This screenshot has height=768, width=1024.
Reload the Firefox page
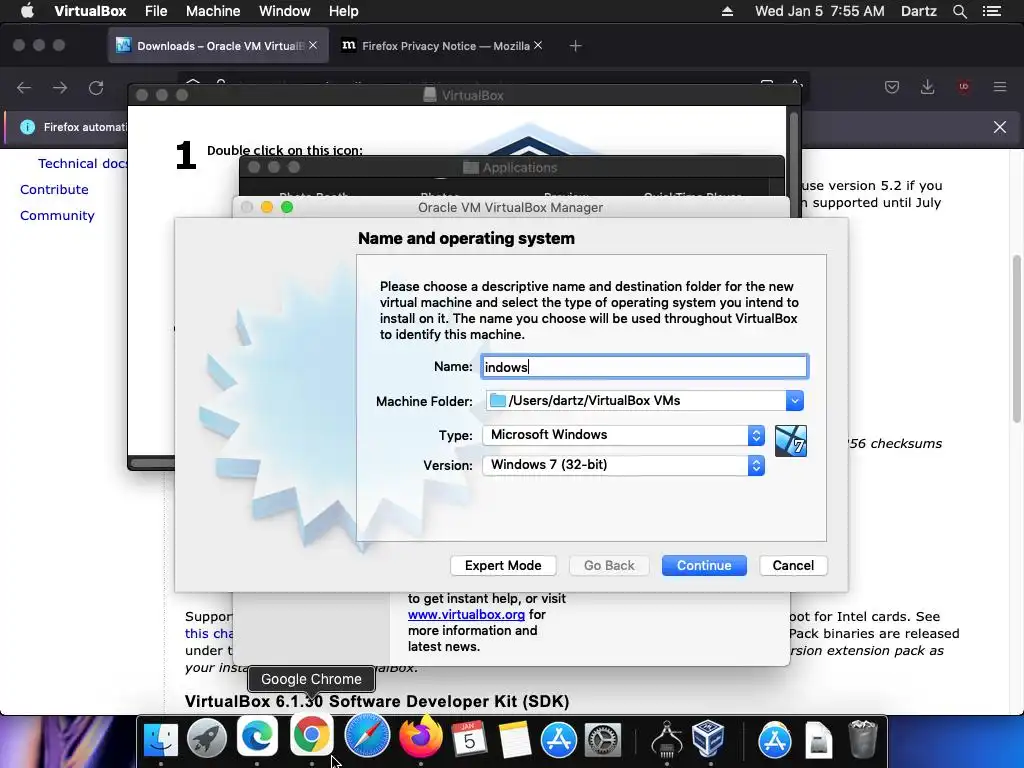[x=96, y=88]
